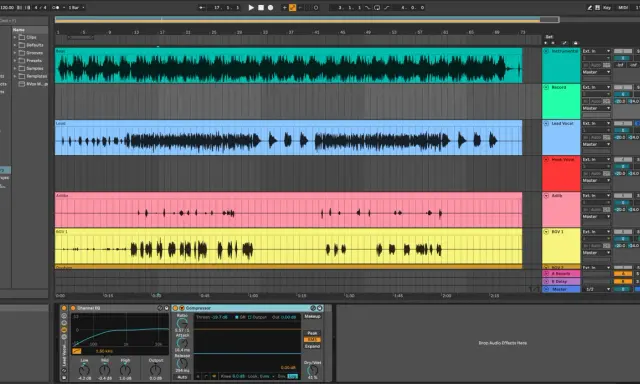The width and height of the screenshot is (640, 384).
Task: Select the B Delay return track
Action: coord(561,282)
